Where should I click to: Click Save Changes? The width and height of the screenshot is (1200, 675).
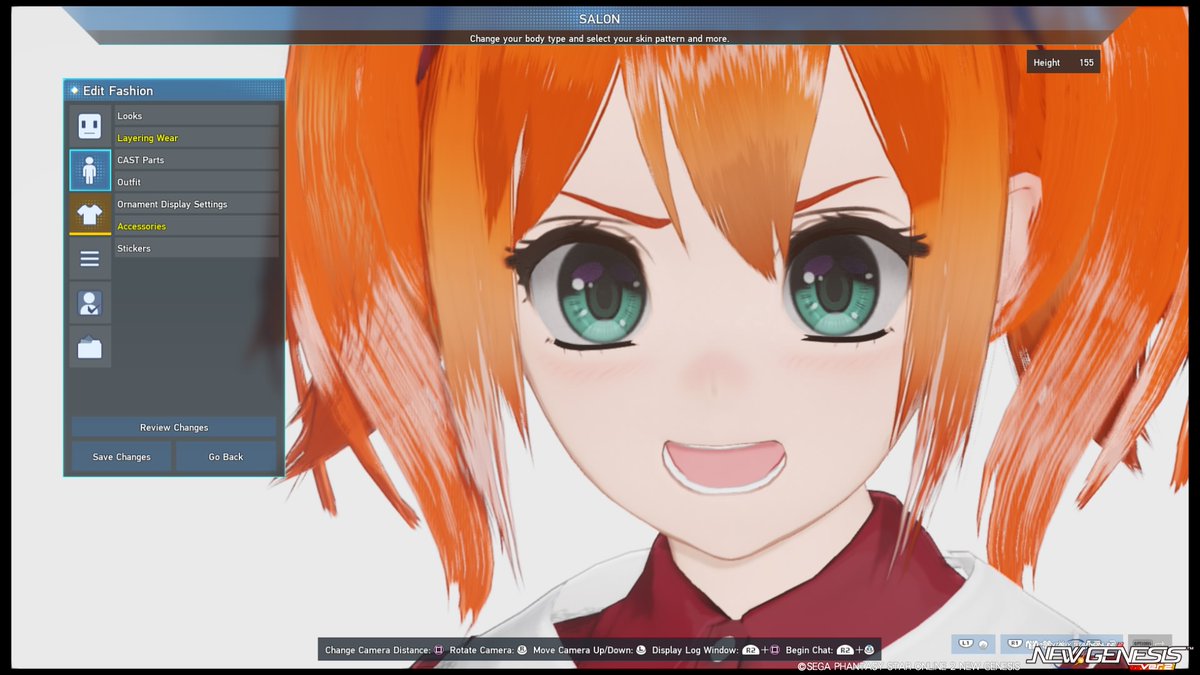[x=122, y=457]
